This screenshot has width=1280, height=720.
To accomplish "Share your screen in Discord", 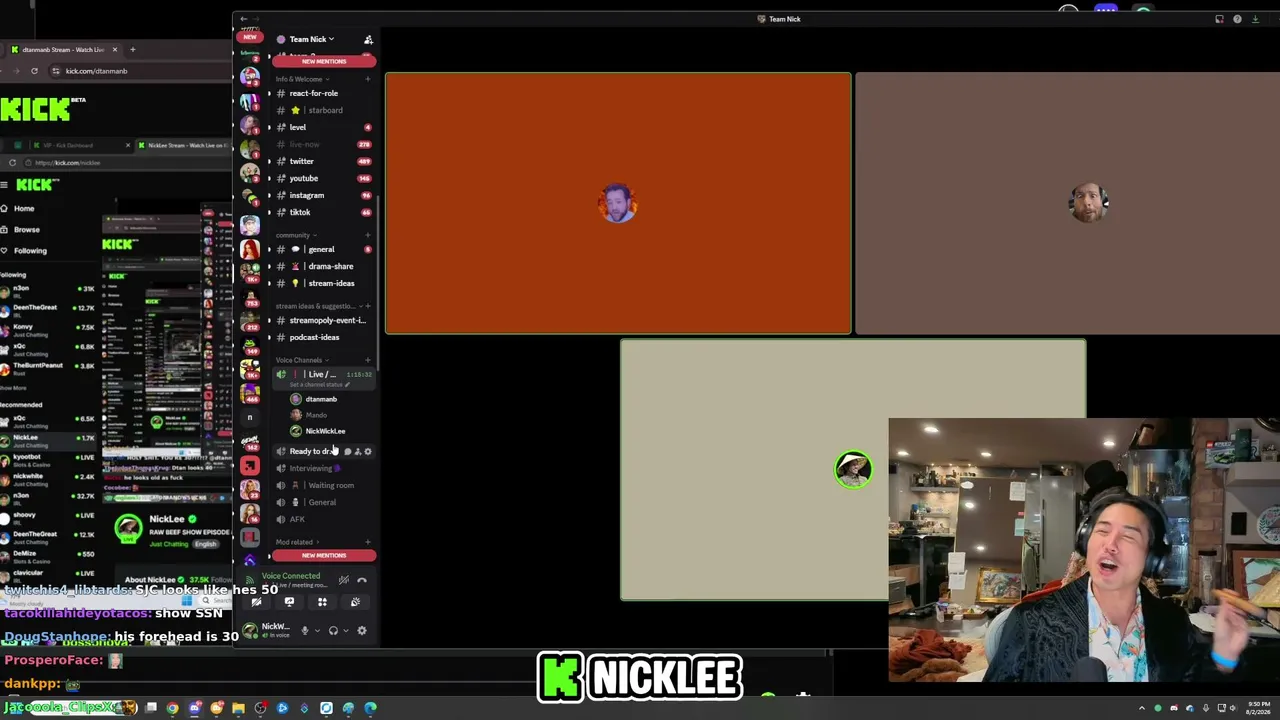I will coord(289,602).
